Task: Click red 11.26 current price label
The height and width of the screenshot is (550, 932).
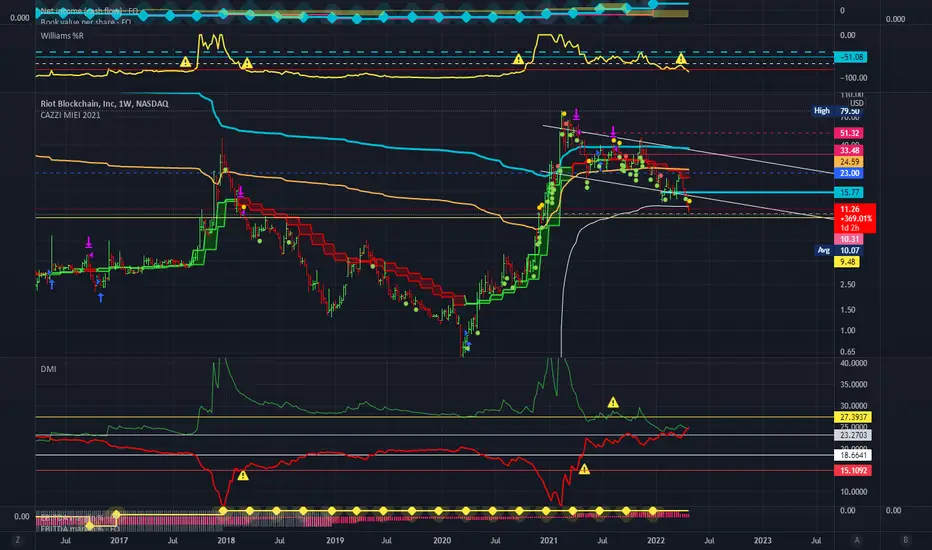Action: [x=855, y=218]
